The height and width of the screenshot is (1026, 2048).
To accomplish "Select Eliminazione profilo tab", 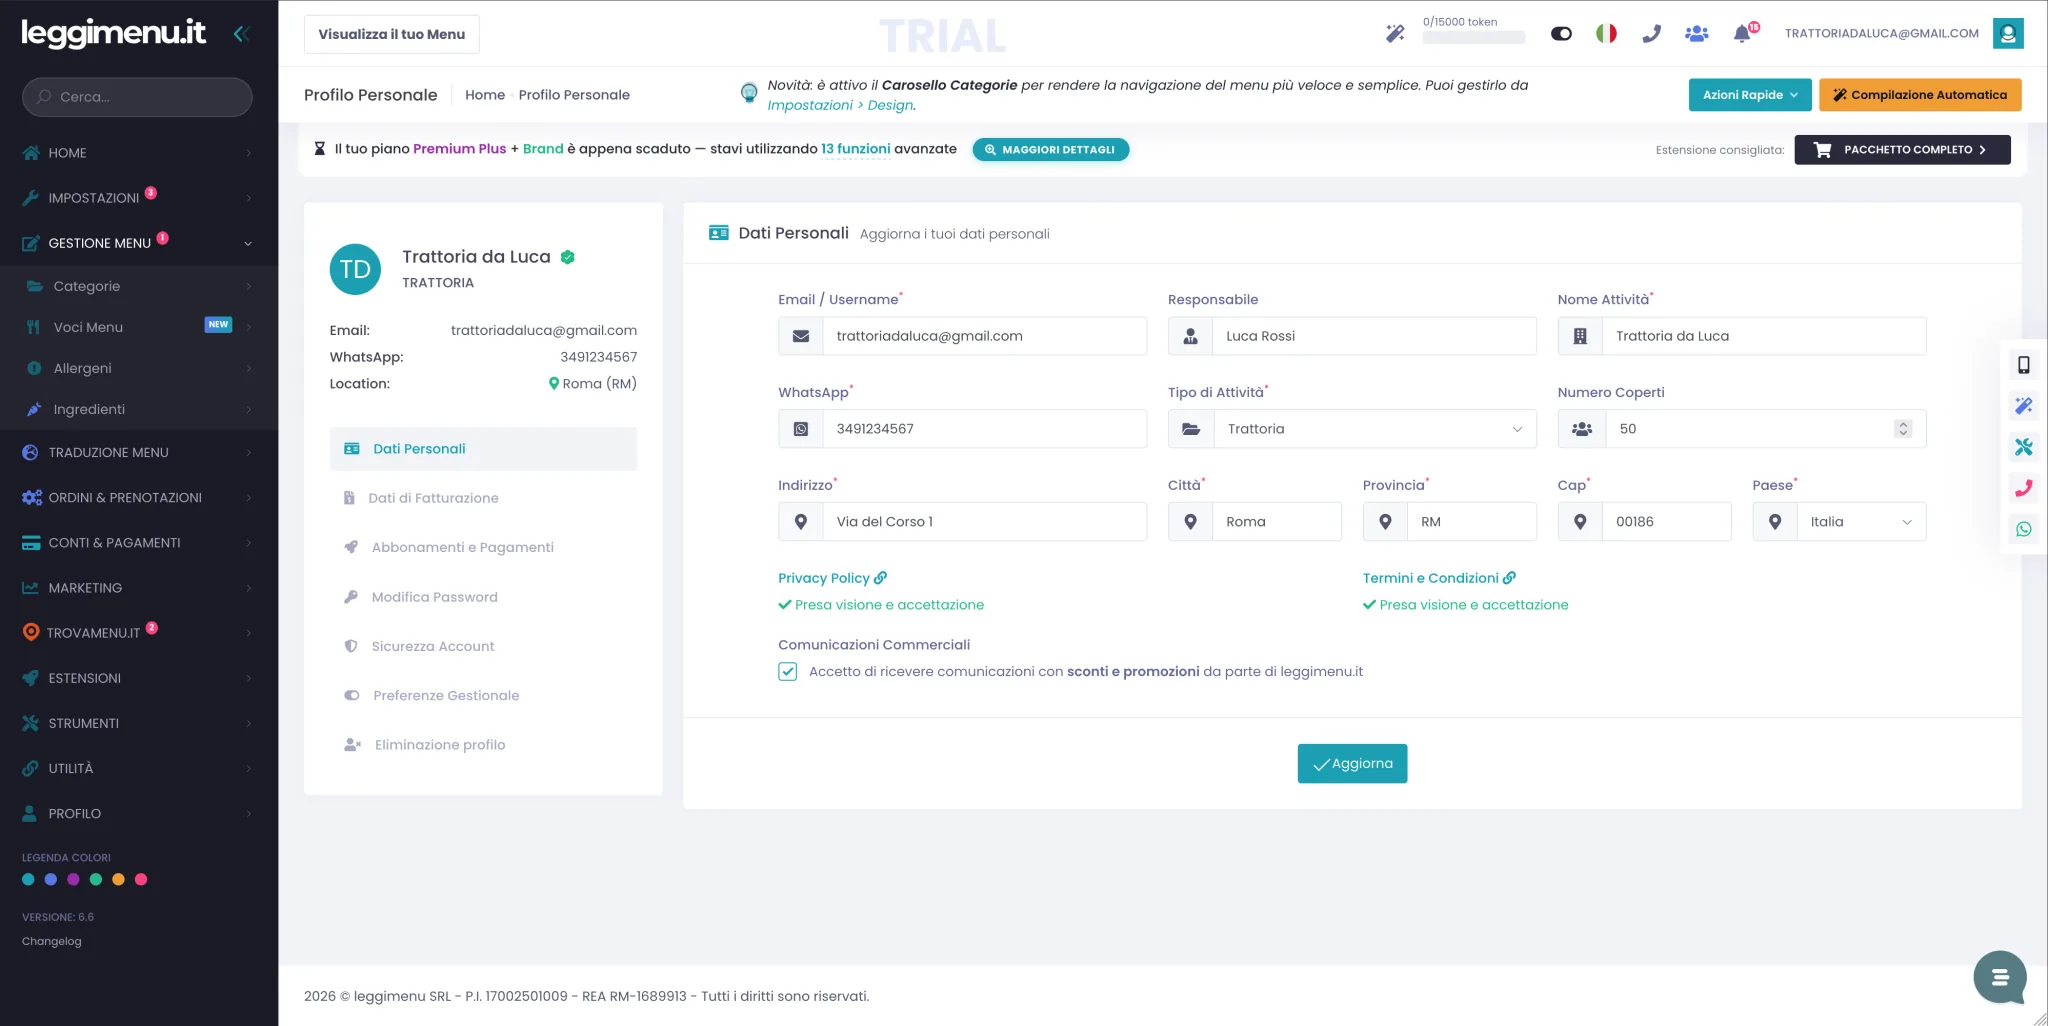I will (483, 745).
